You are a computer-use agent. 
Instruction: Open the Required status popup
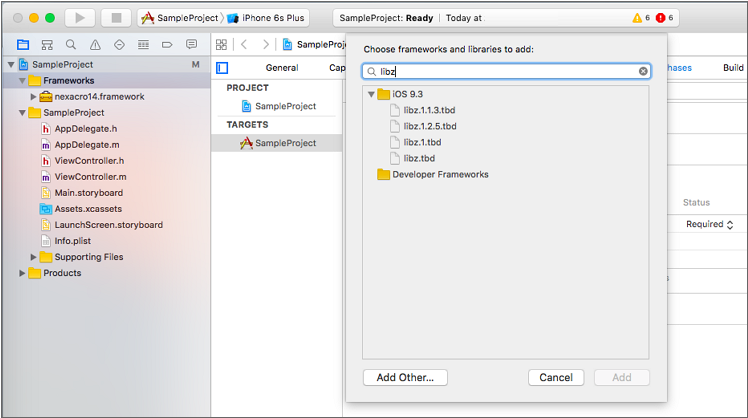[x=709, y=224]
